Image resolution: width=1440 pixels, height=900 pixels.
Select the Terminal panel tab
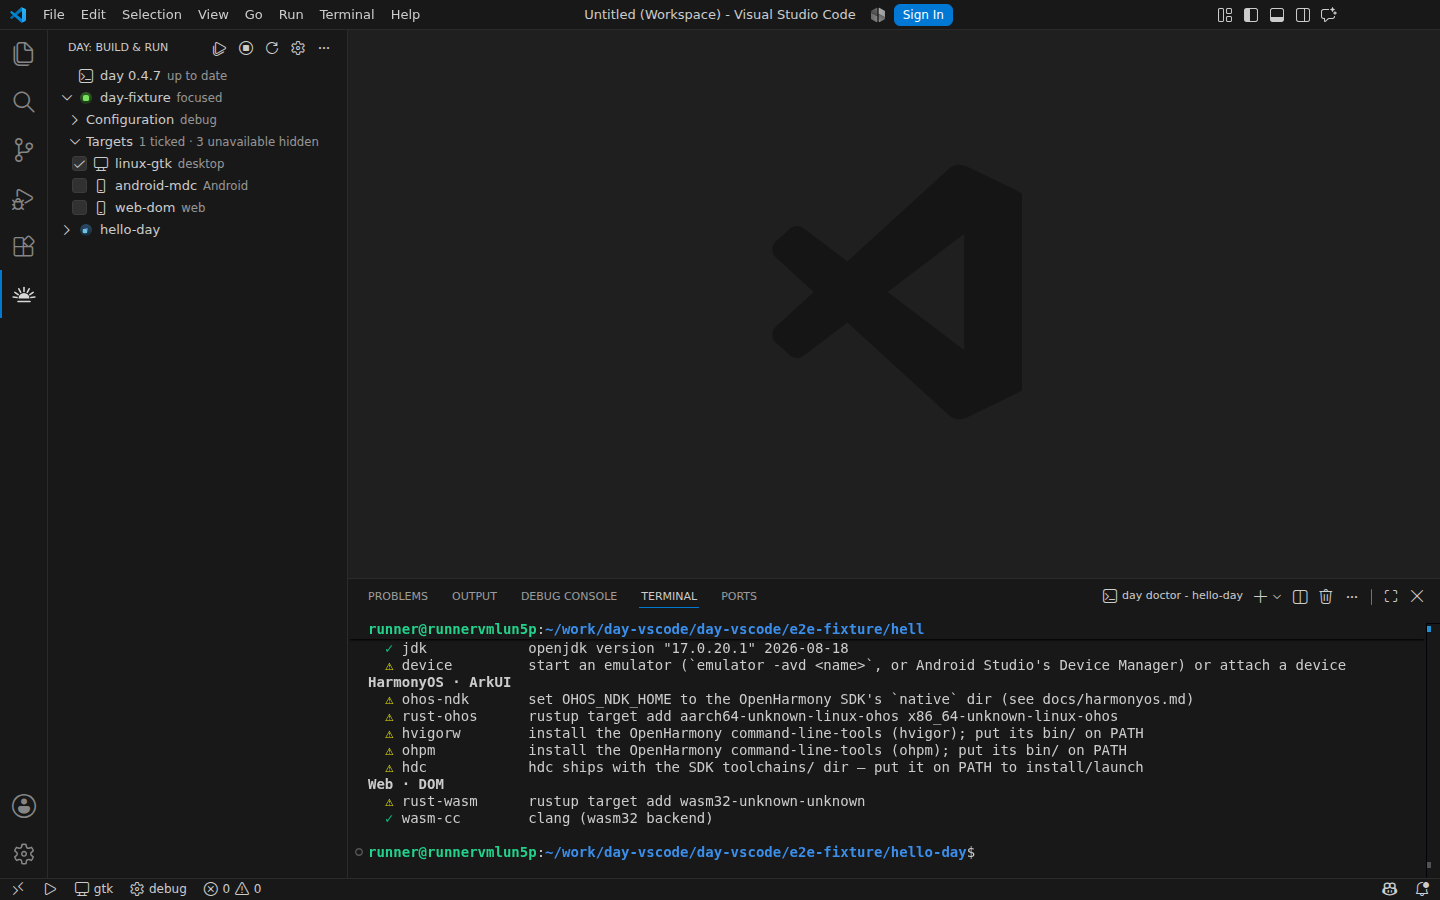click(669, 596)
